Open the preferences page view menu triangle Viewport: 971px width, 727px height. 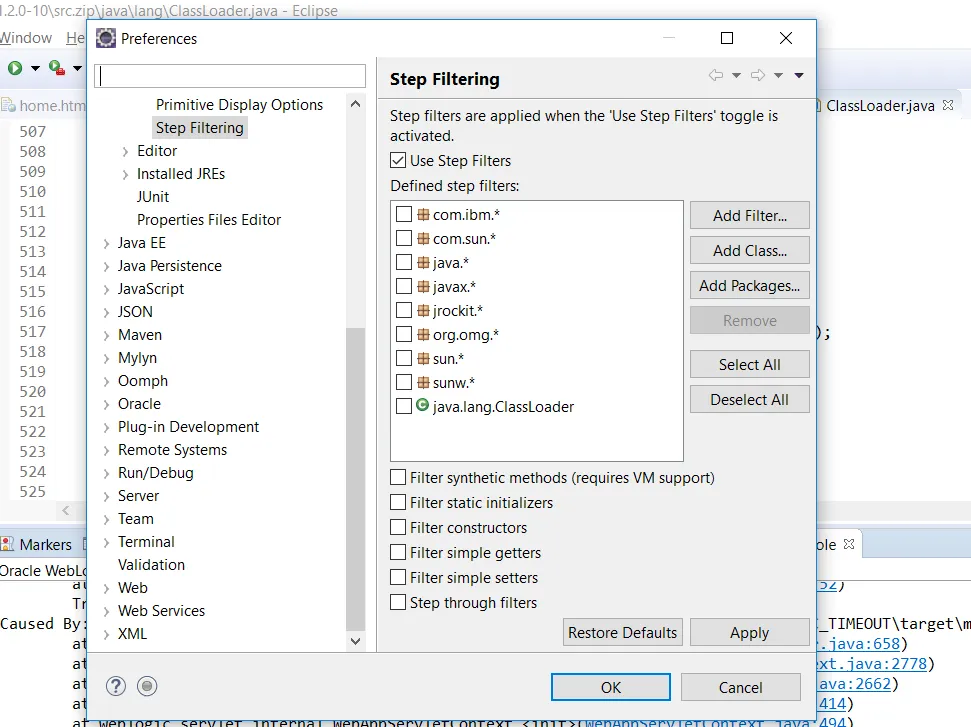coord(799,76)
